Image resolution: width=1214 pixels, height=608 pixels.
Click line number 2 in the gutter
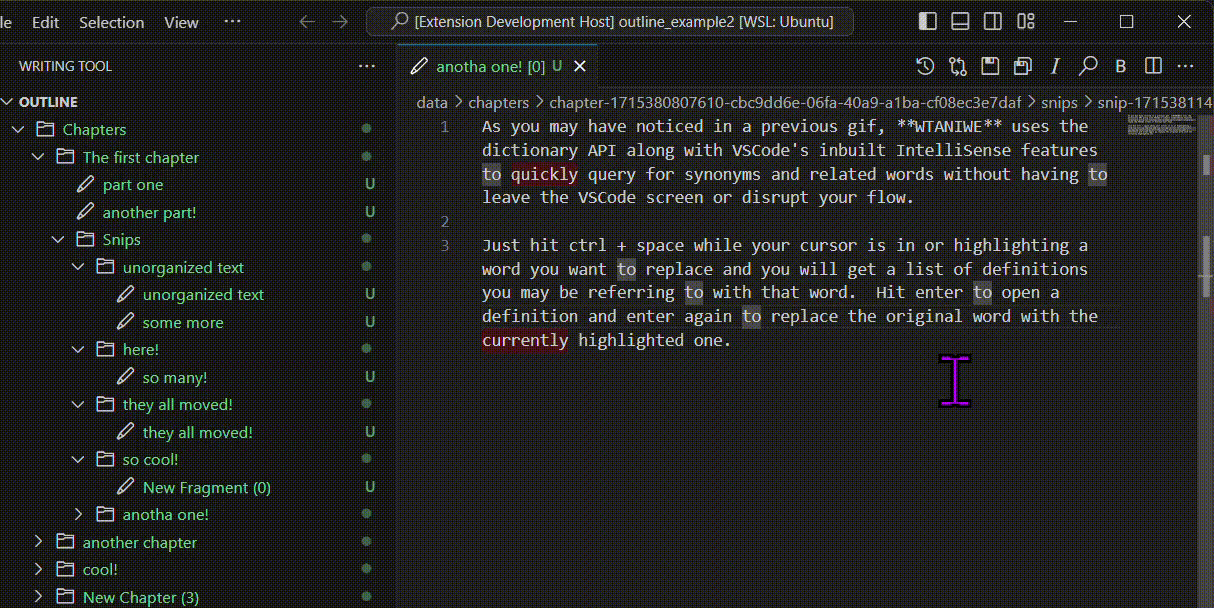(445, 221)
